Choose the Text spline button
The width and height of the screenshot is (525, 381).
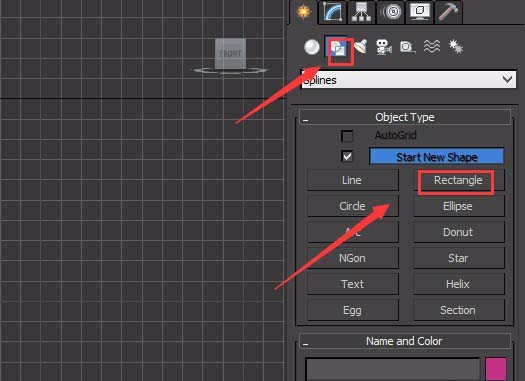point(353,284)
